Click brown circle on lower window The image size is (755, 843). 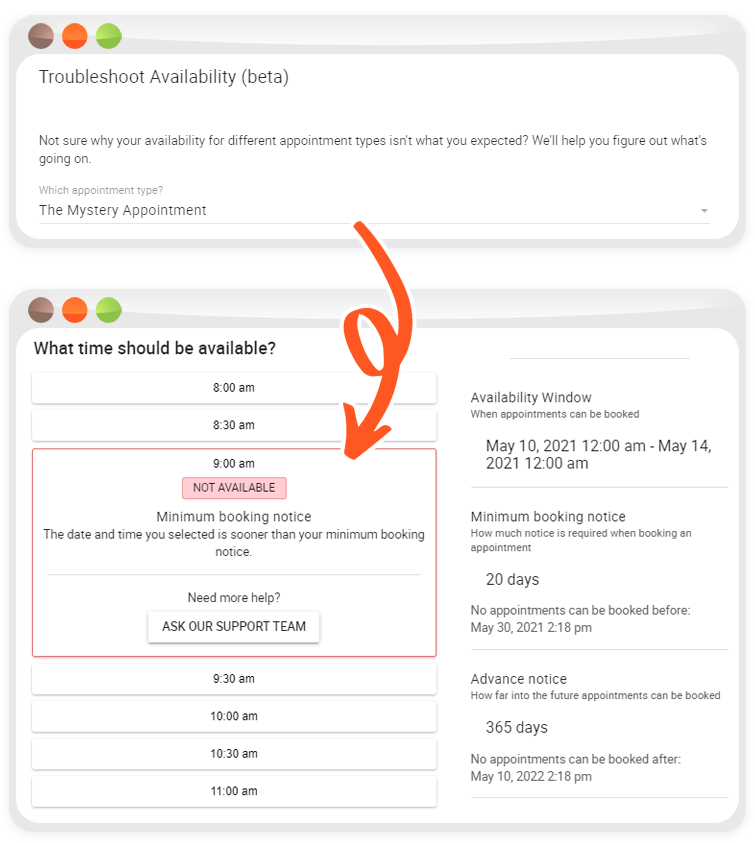click(x=41, y=310)
